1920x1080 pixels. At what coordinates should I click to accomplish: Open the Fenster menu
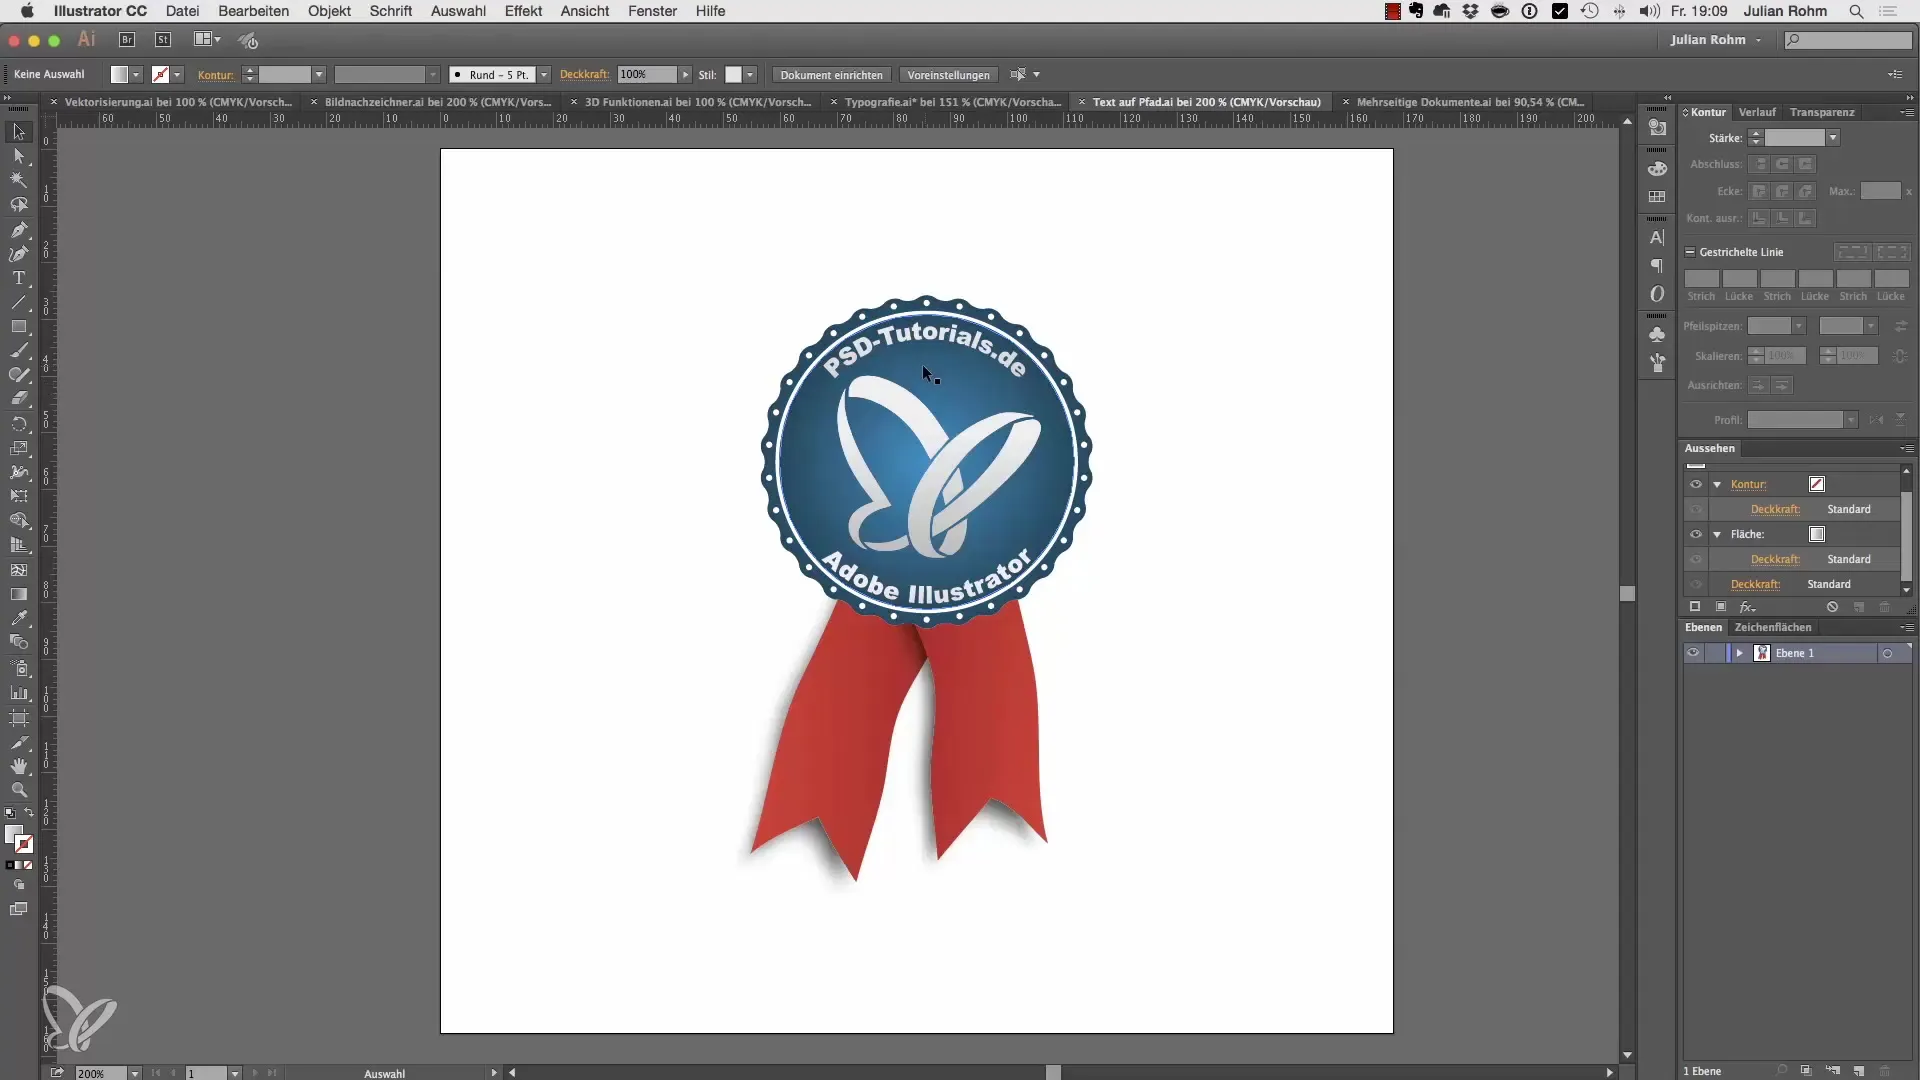[x=652, y=11]
